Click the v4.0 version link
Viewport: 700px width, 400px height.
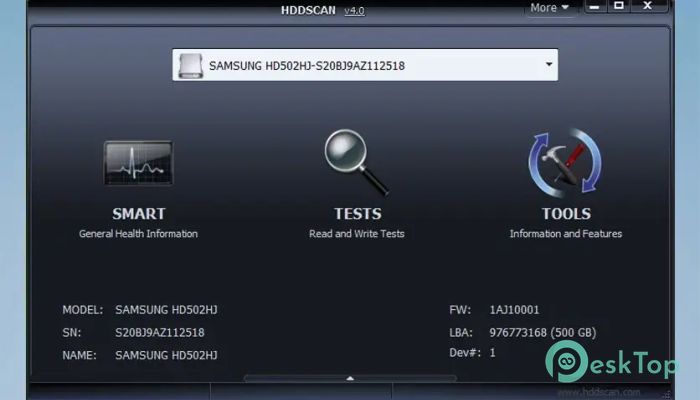(x=354, y=11)
